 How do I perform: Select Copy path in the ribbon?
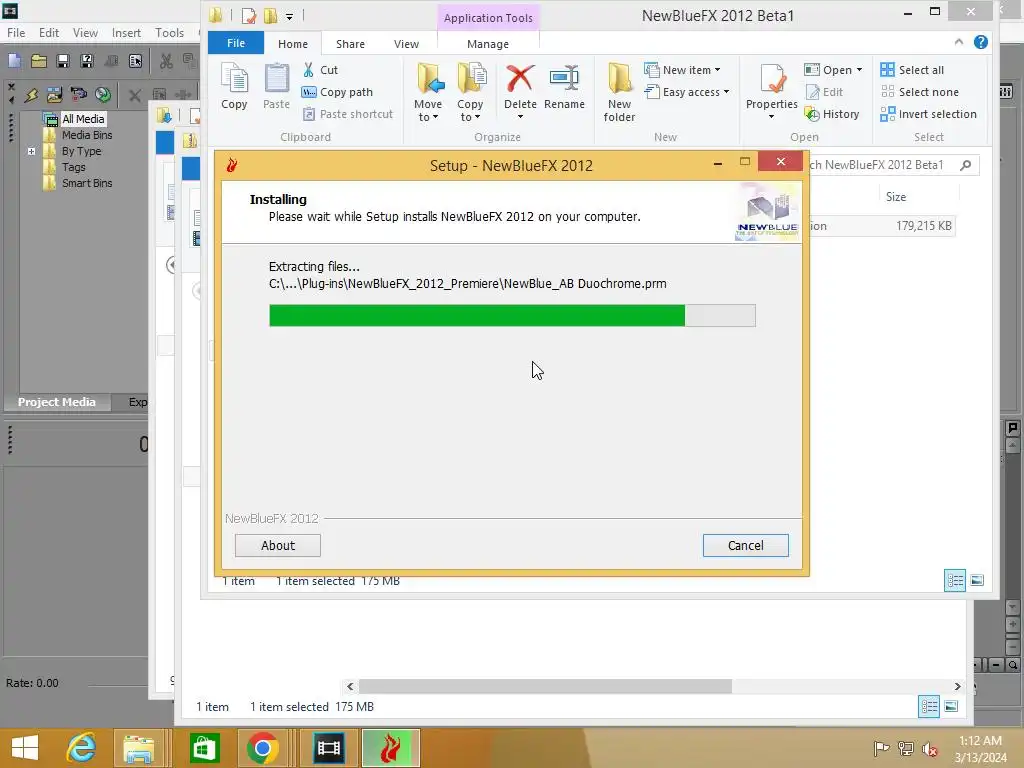coord(337,92)
